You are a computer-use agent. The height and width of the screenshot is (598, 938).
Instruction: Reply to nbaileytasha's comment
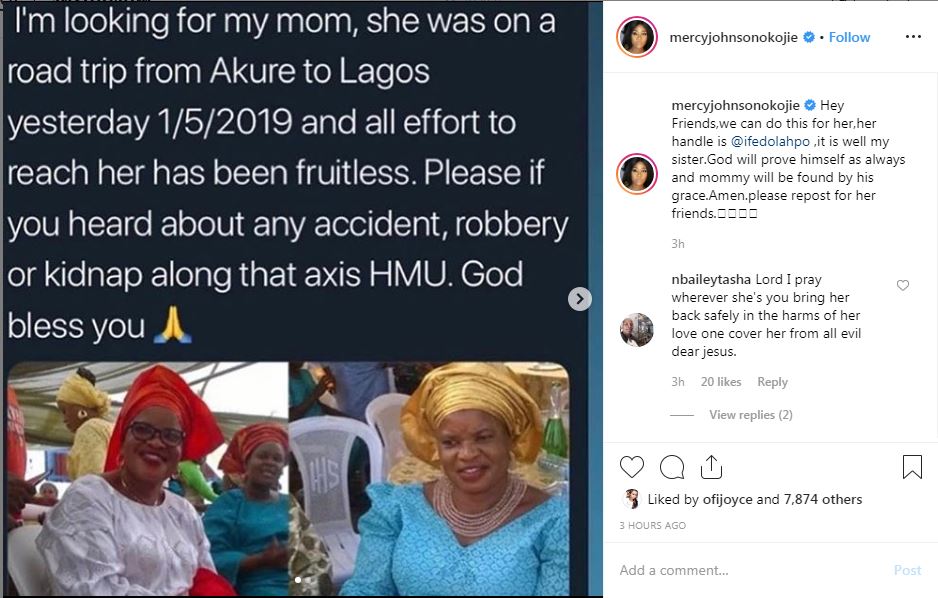[x=772, y=382]
